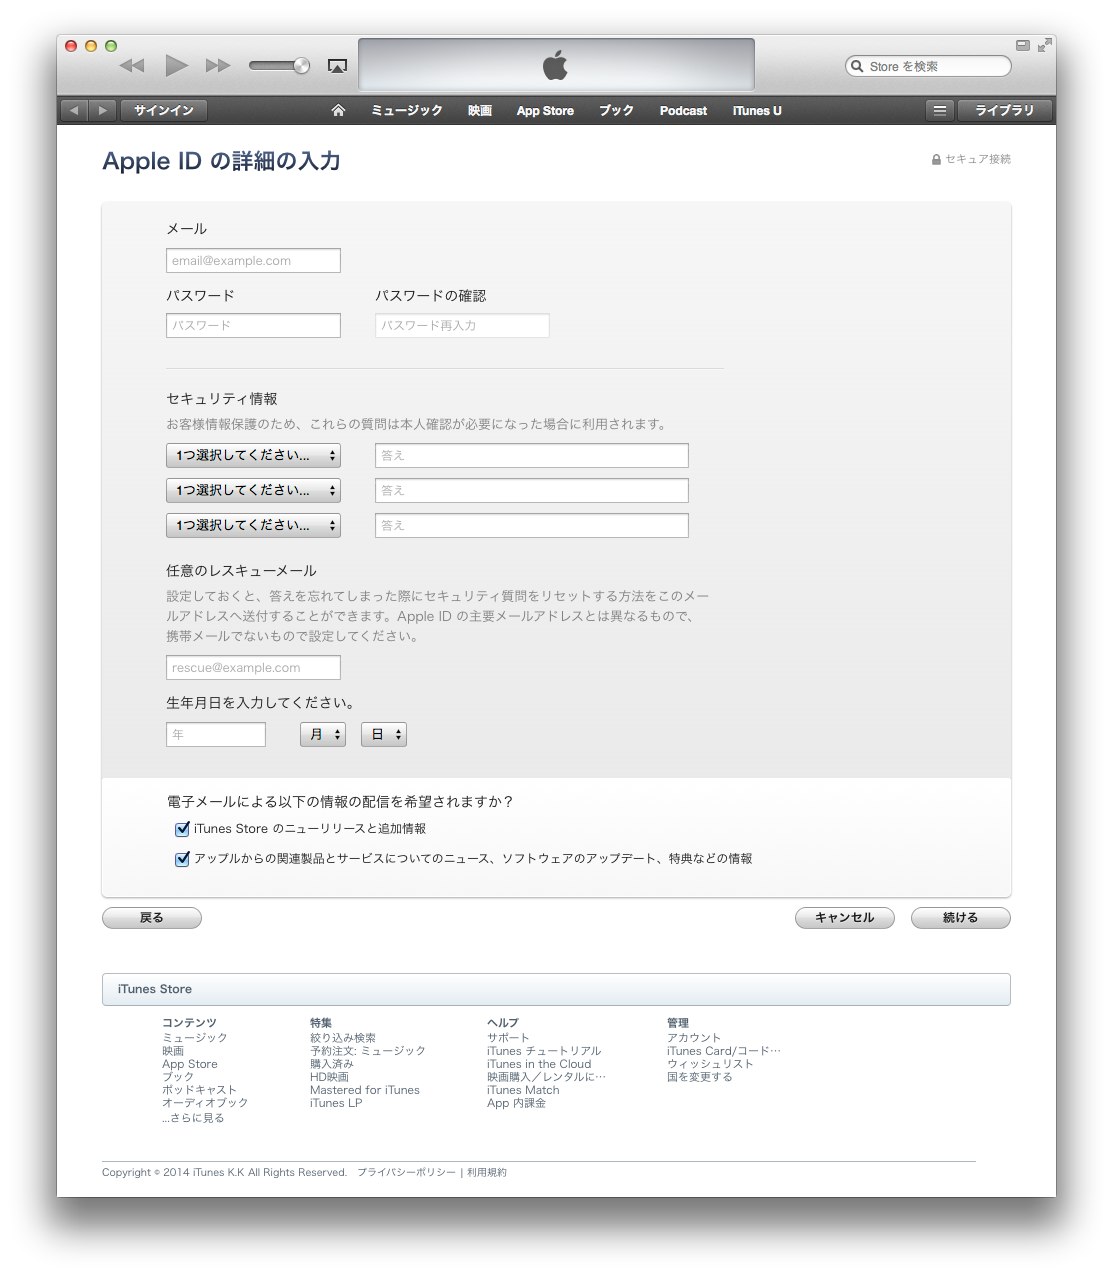This screenshot has height=1276, width=1113.
Task: Open the iTunes チュートリアル link
Action: [544, 1051]
